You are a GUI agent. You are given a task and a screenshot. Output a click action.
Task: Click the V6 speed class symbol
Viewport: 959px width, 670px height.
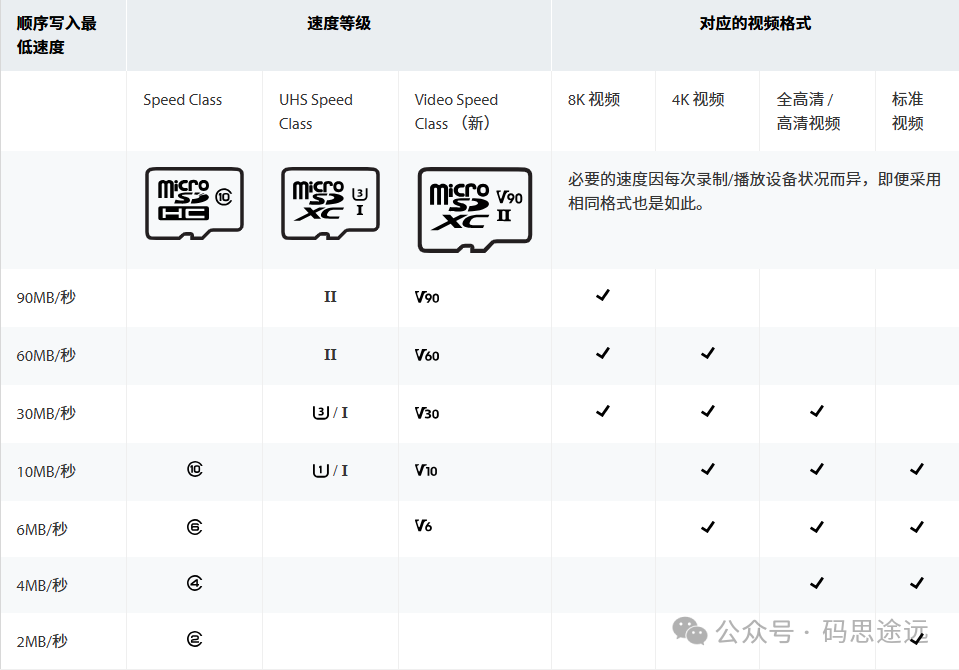(423, 526)
